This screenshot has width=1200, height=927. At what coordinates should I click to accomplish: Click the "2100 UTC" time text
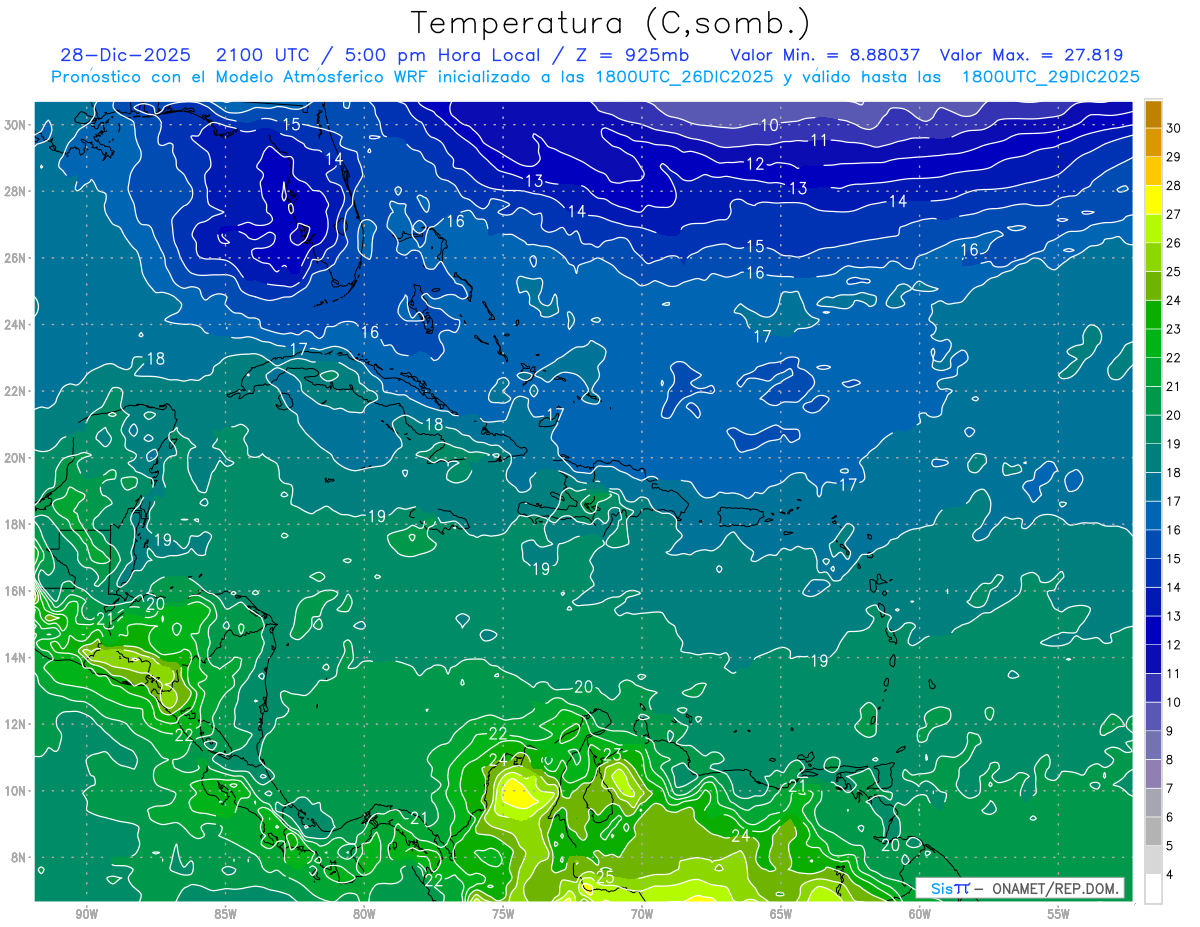pyautogui.click(x=265, y=55)
